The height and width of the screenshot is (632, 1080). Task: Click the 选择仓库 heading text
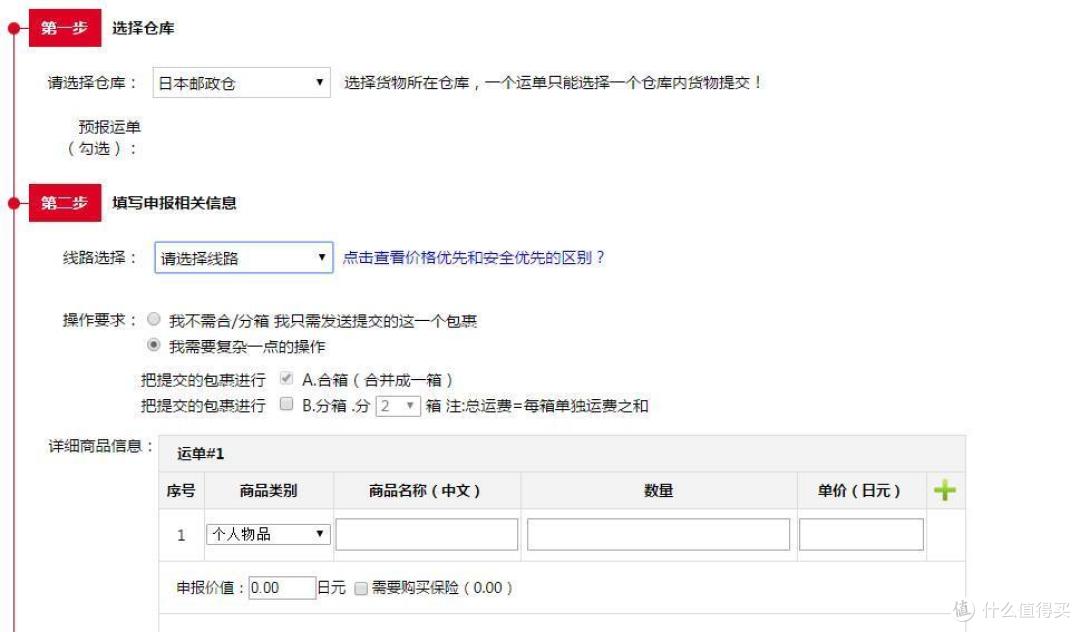click(x=143, y=28)
